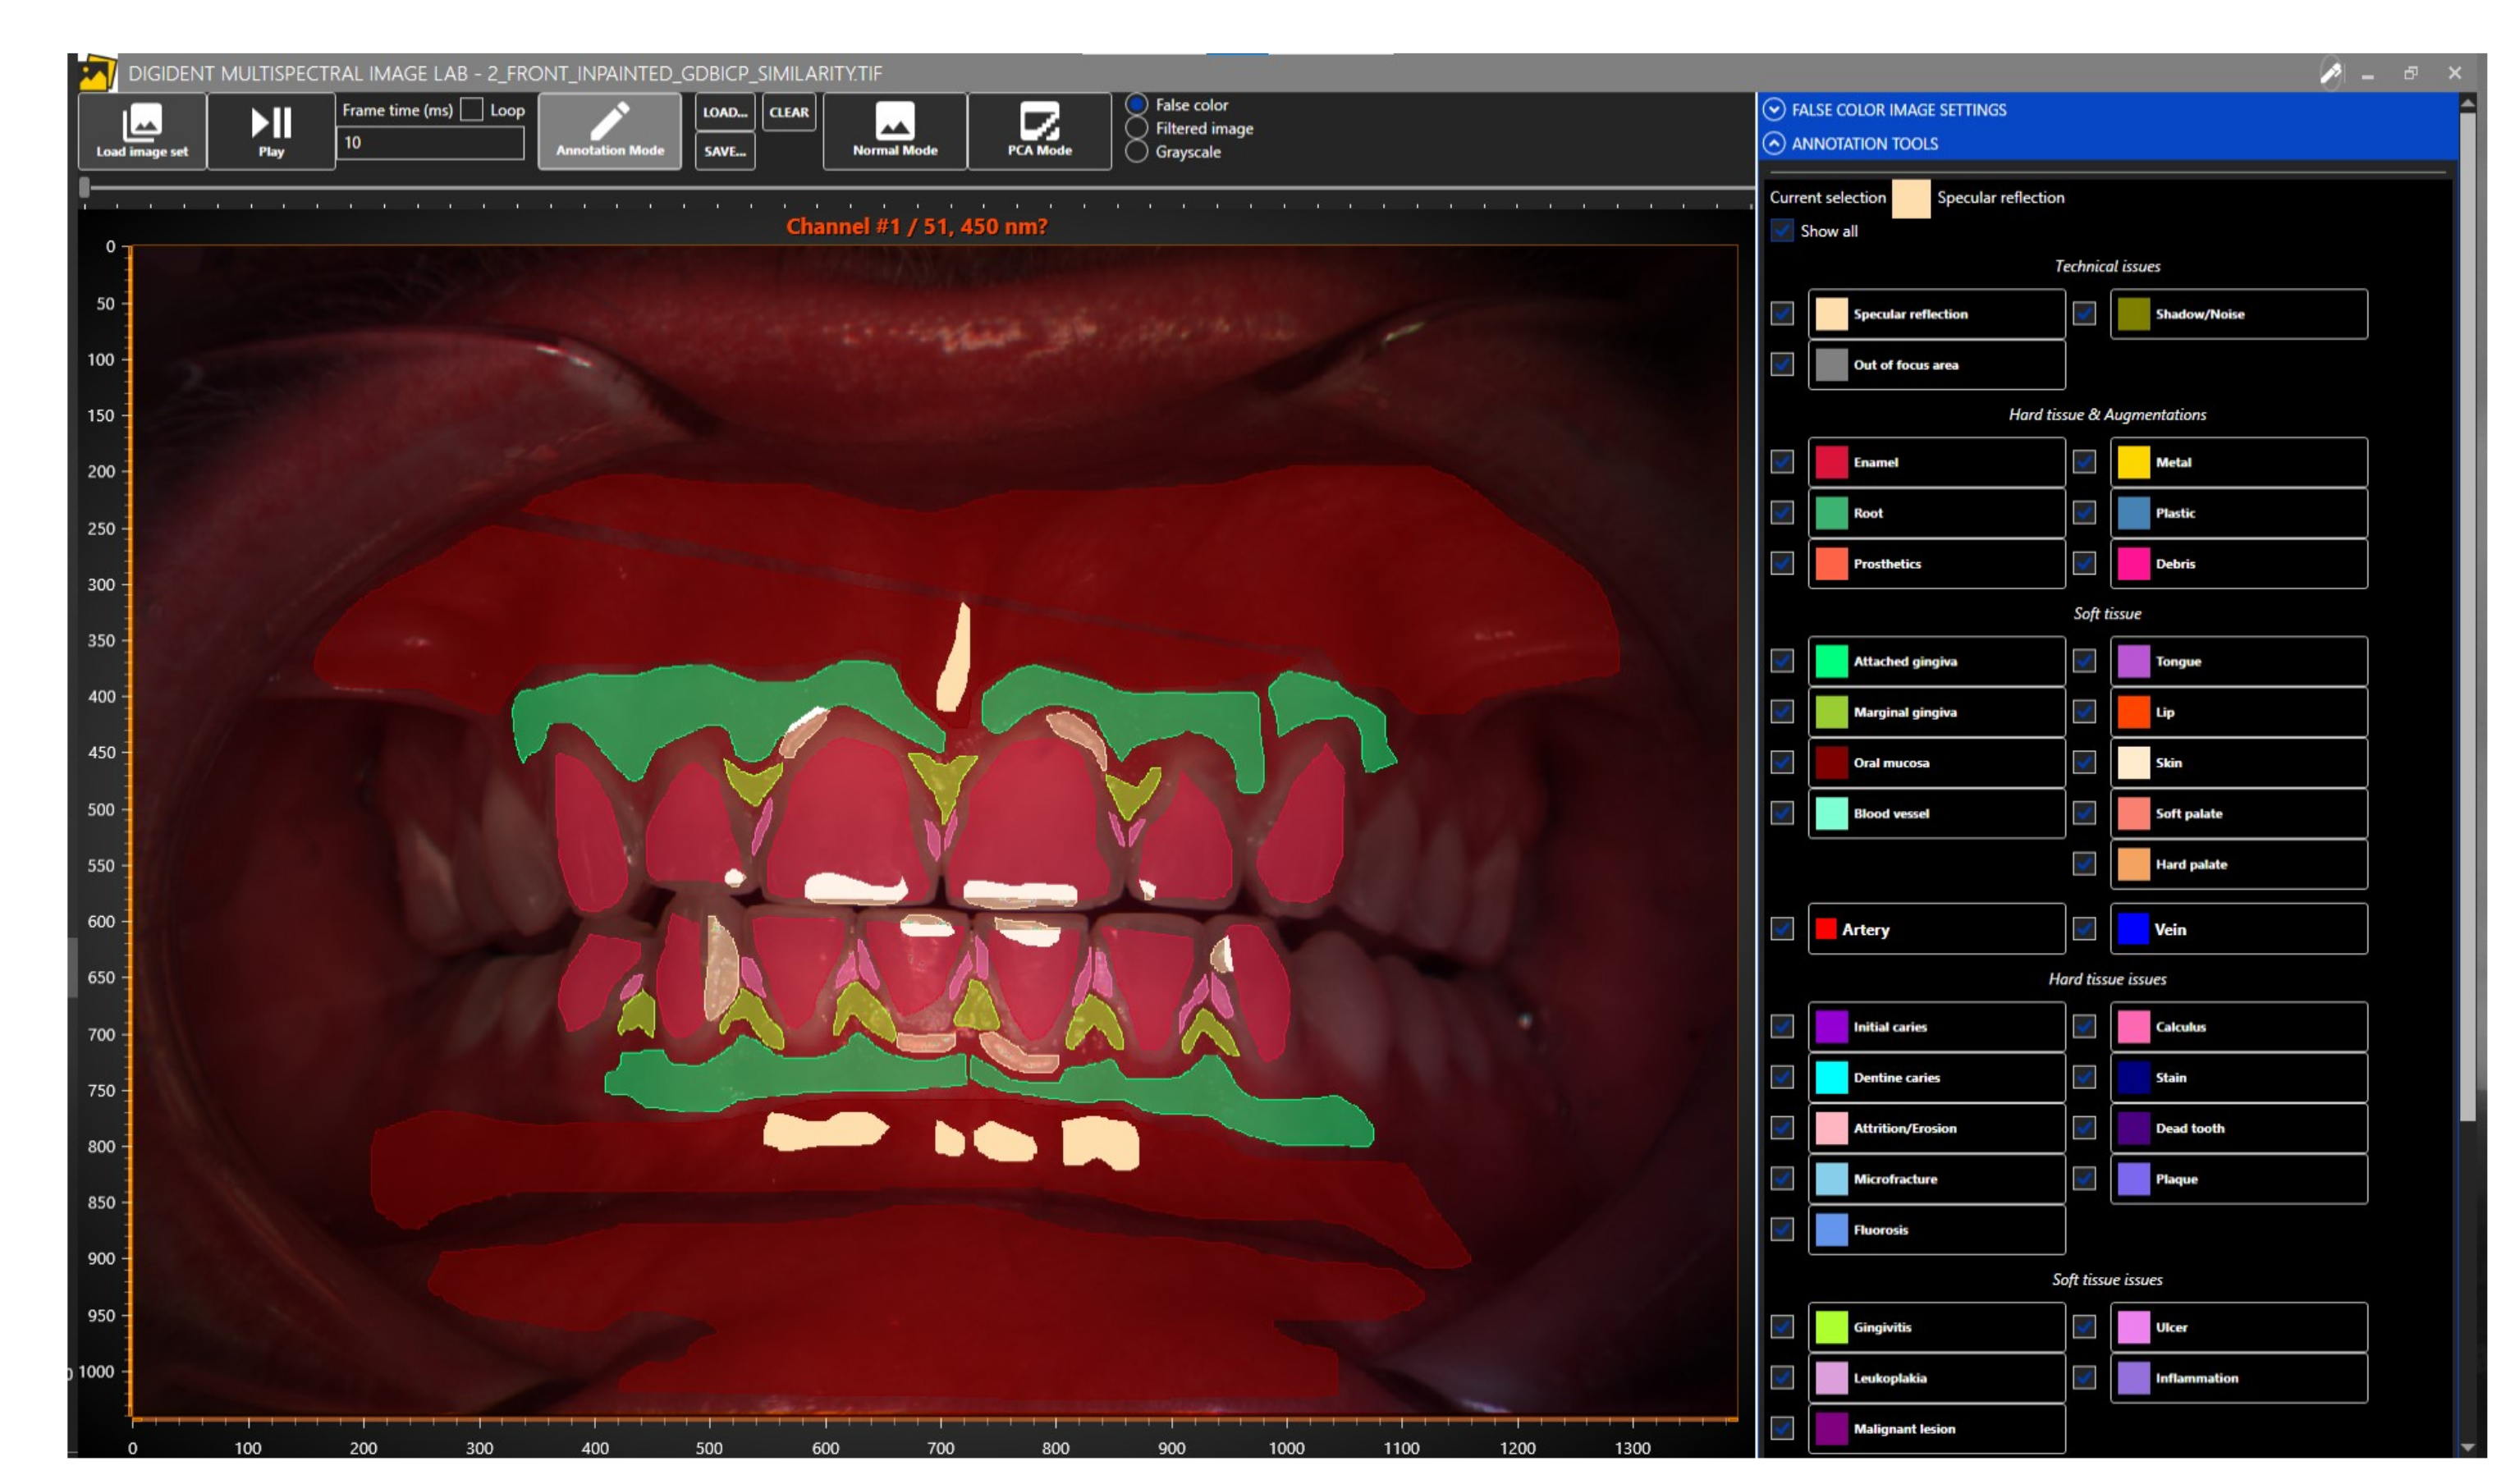Select the Attached gingiva color swatch

(1831, 662)
